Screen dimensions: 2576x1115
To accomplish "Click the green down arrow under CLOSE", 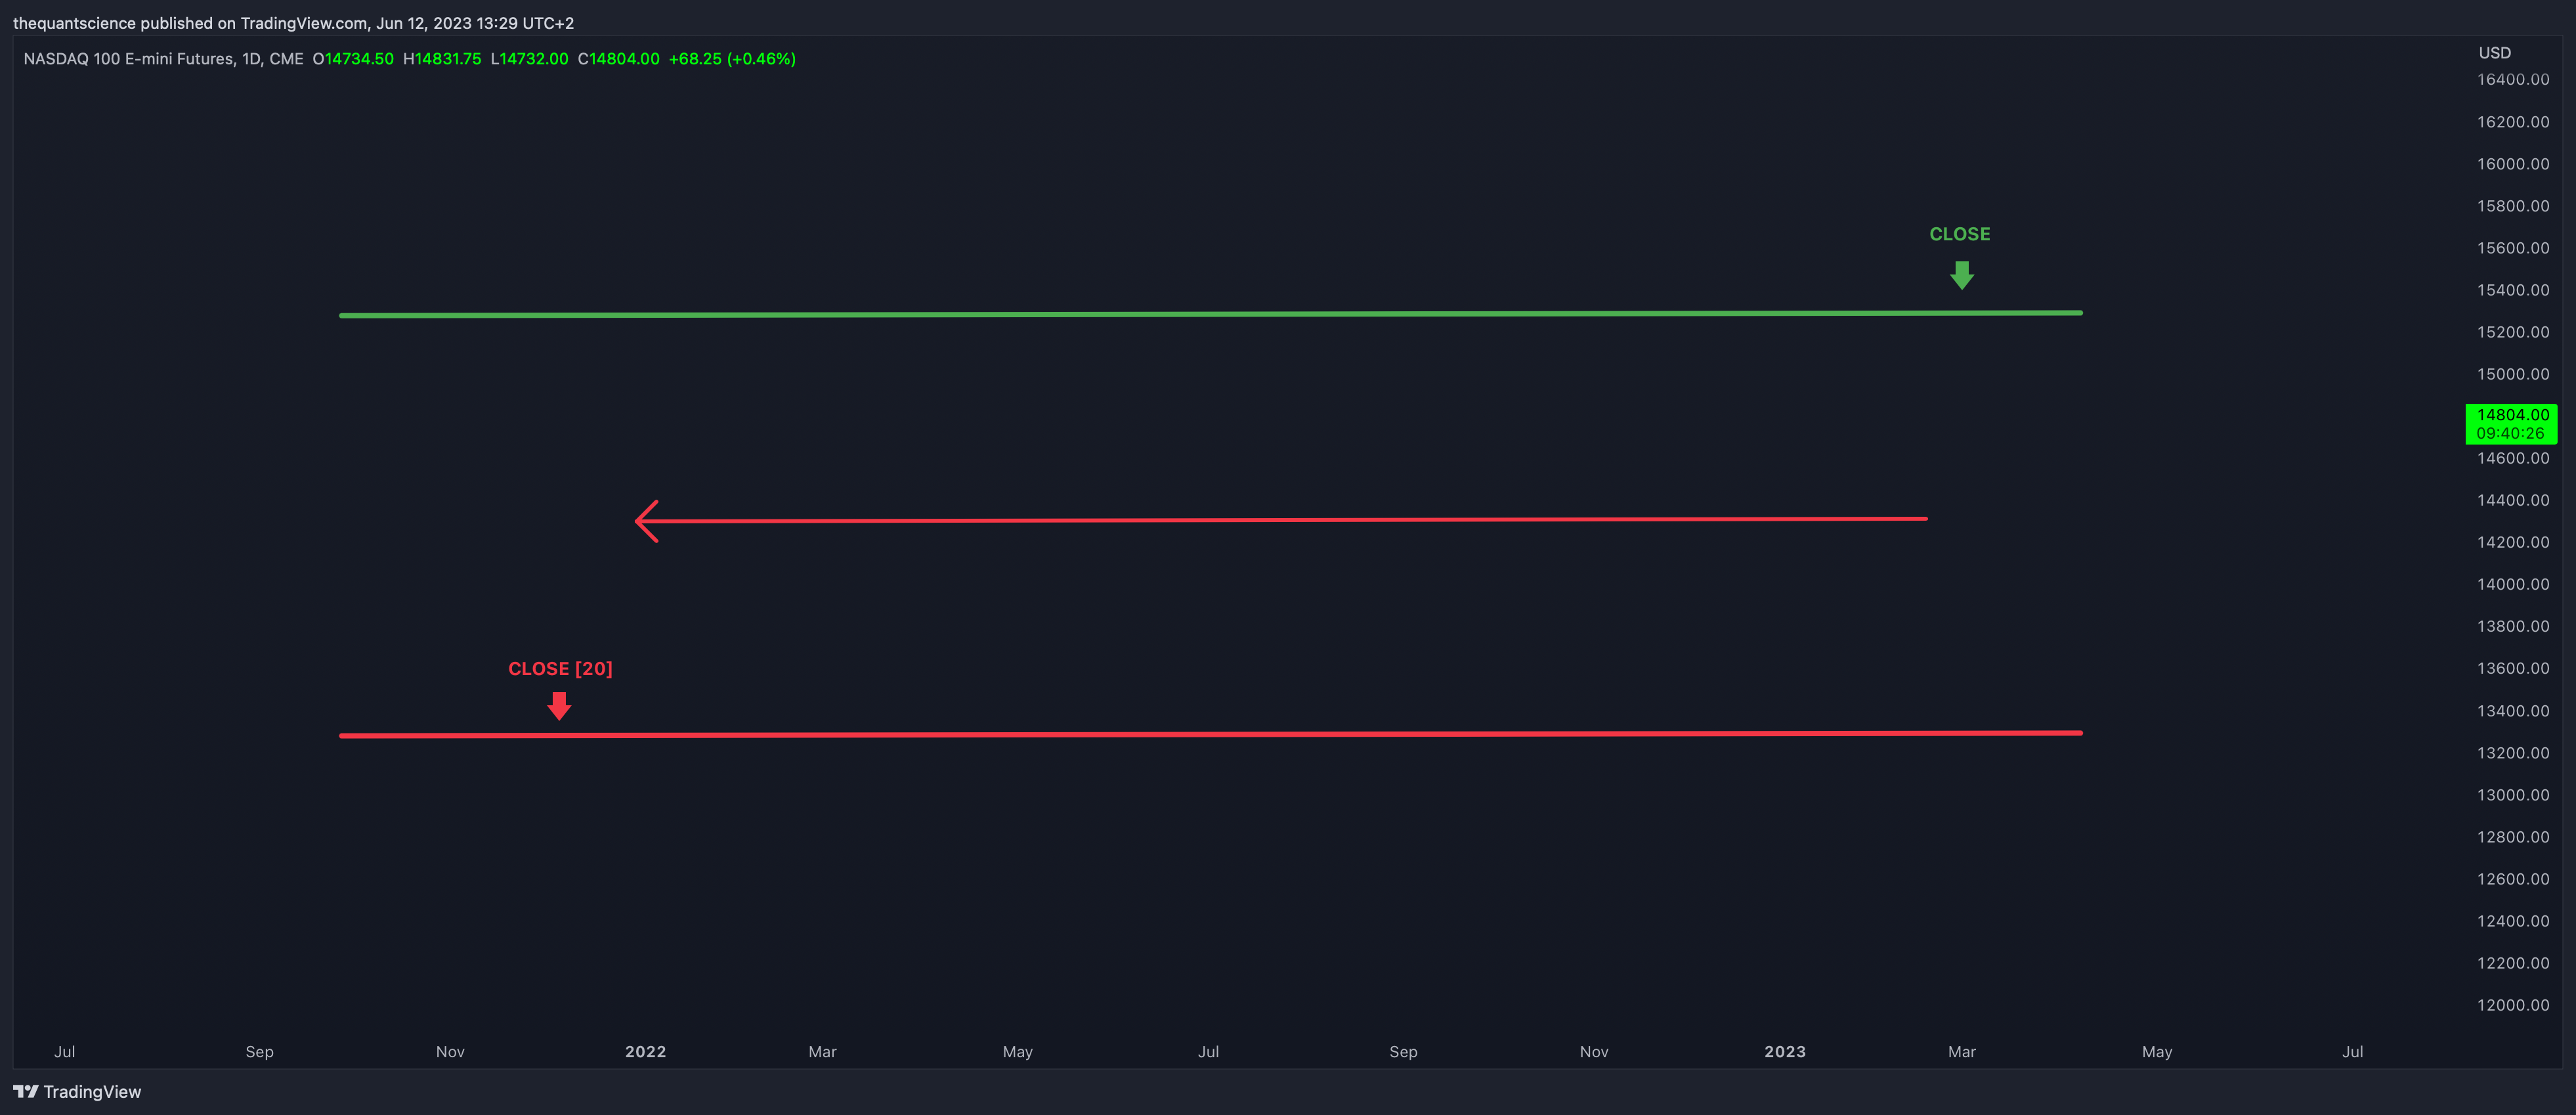I will [1961, 275].
